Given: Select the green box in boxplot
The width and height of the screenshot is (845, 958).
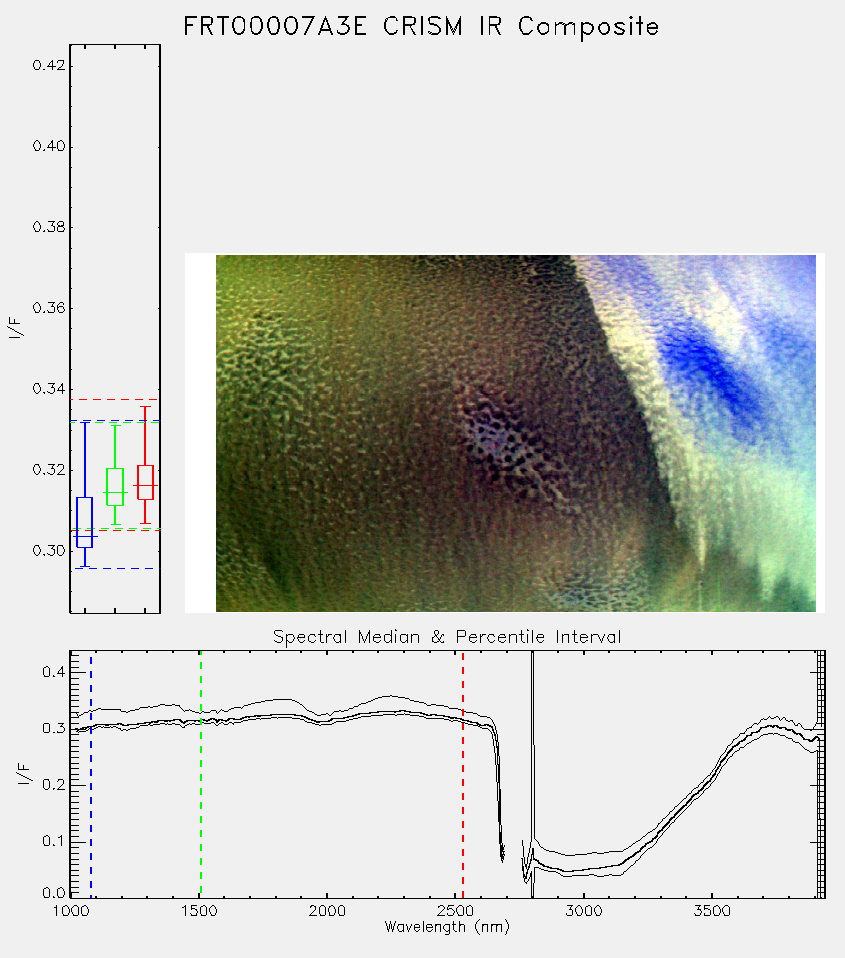Looking at the screenshot, I should click(115, 487).
